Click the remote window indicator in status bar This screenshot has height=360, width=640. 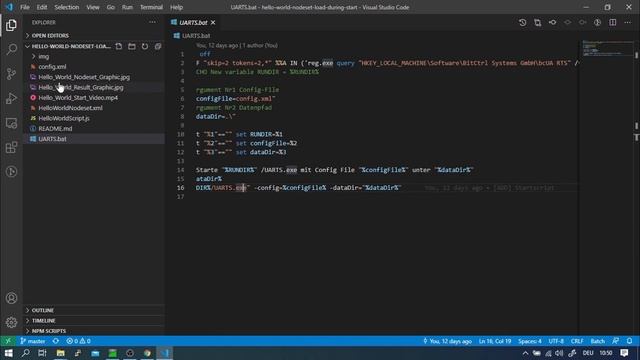(x=8, y=341)
